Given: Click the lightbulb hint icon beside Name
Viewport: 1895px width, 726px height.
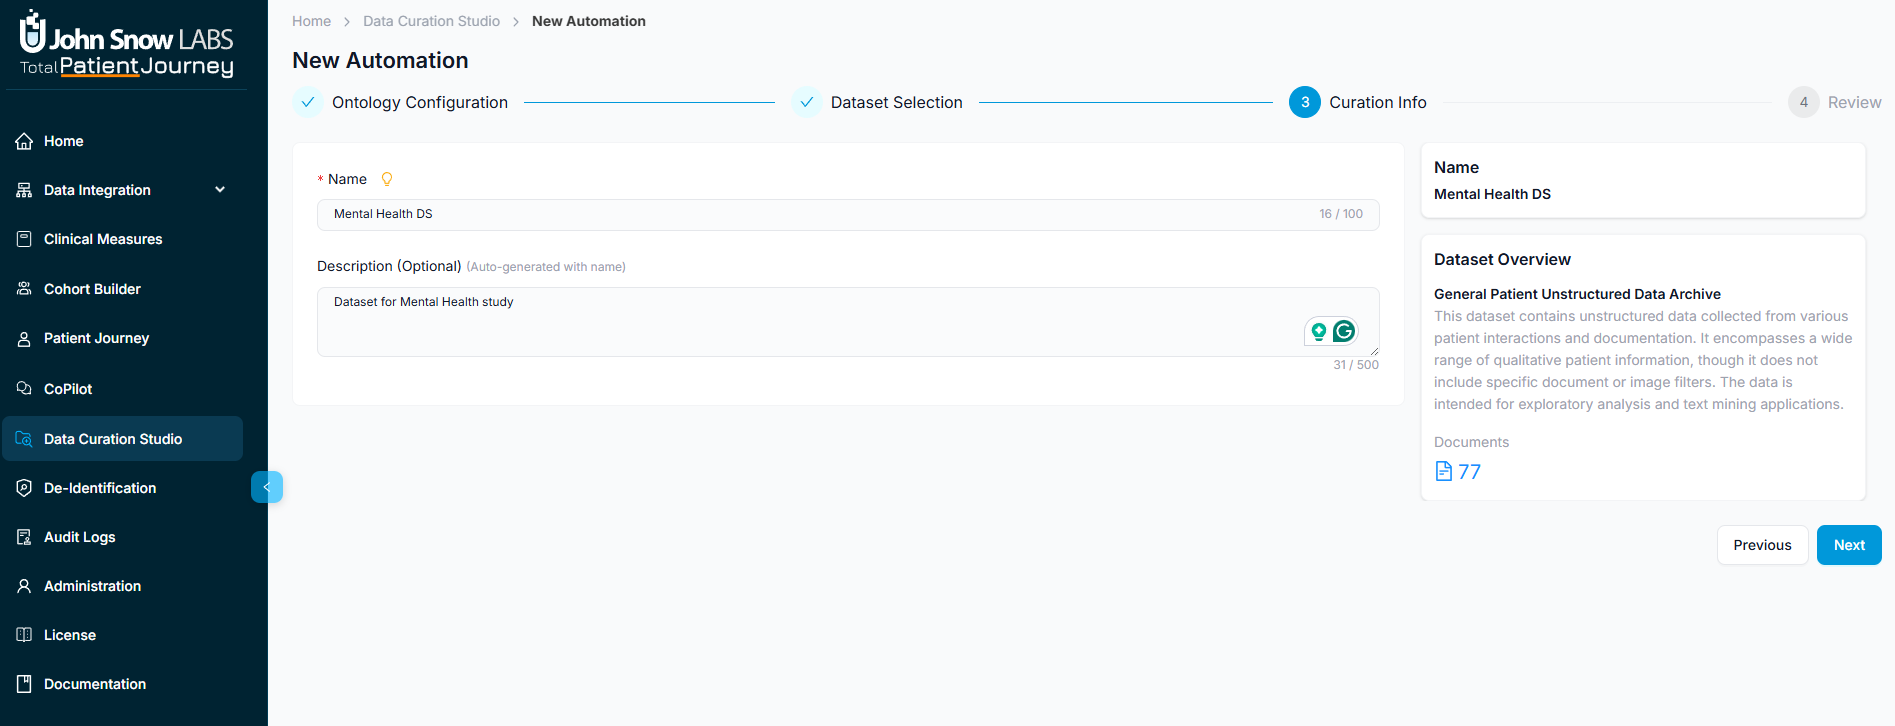Looking at the screenshot, I should pos(387,179).
